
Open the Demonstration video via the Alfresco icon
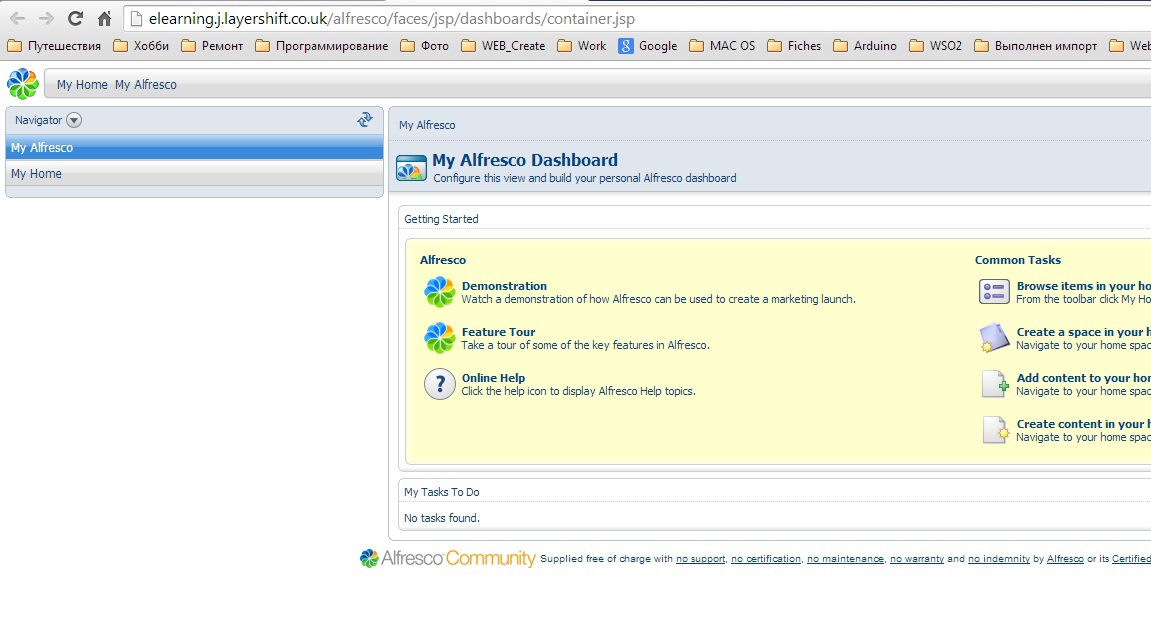tap(439, 291)
